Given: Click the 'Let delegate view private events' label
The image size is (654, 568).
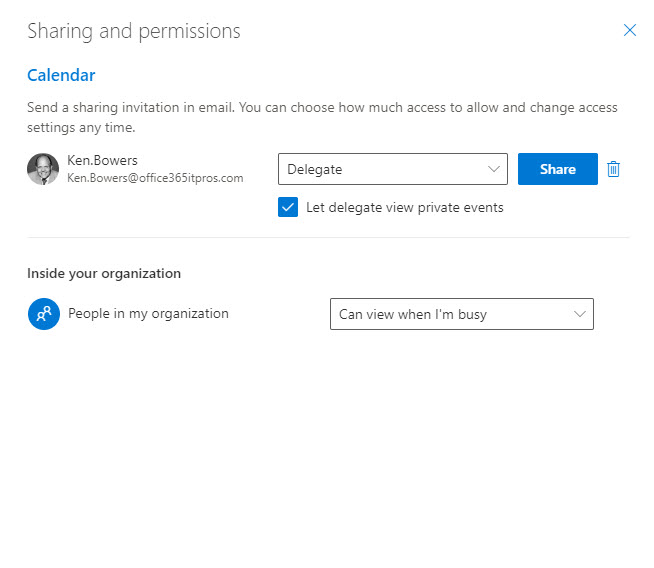Looking at the screenshot, I should point(405,208).
